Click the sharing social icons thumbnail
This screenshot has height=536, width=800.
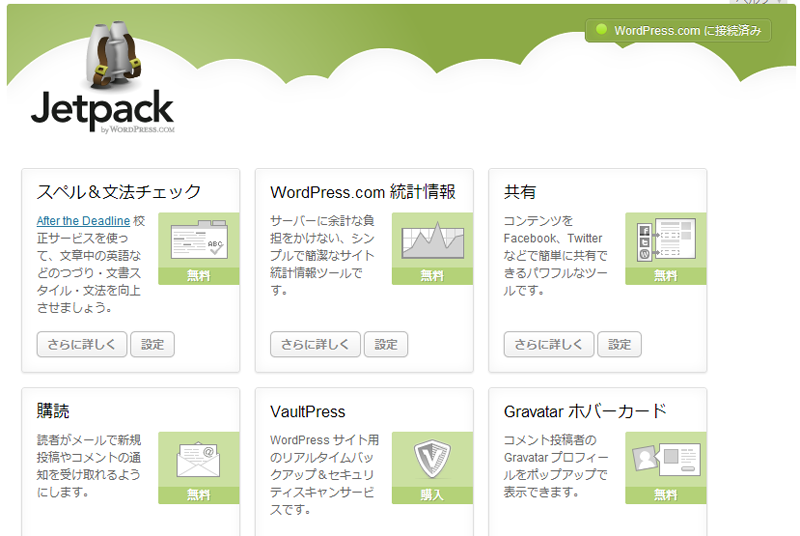coord(666,240)
